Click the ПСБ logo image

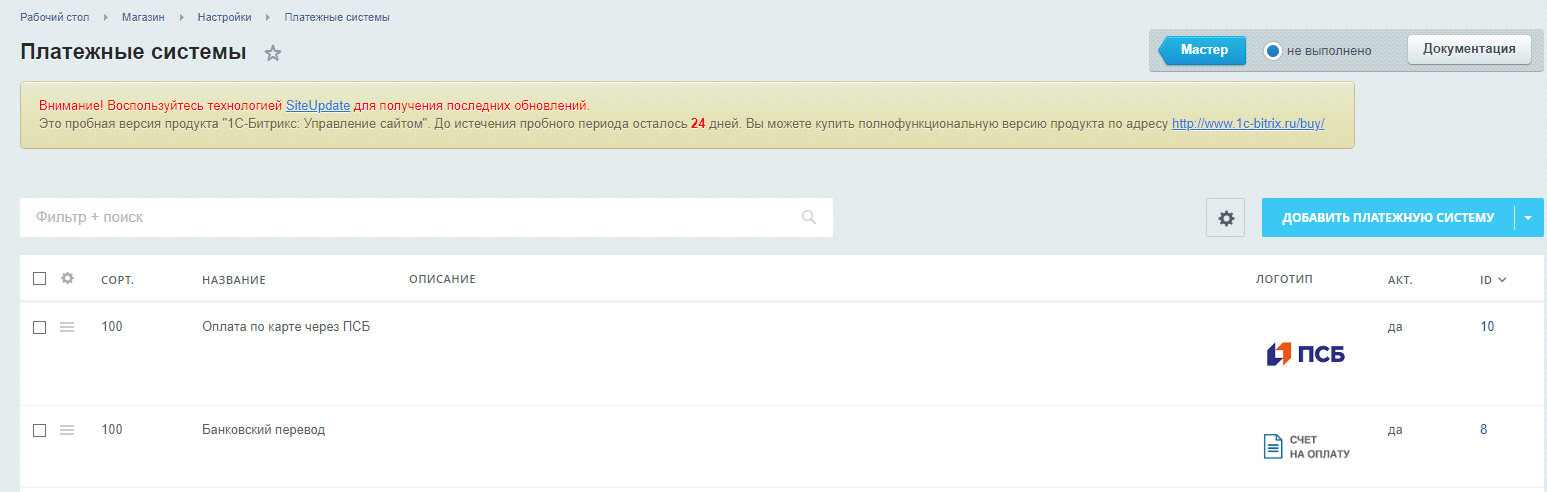tap(1305, 354)
